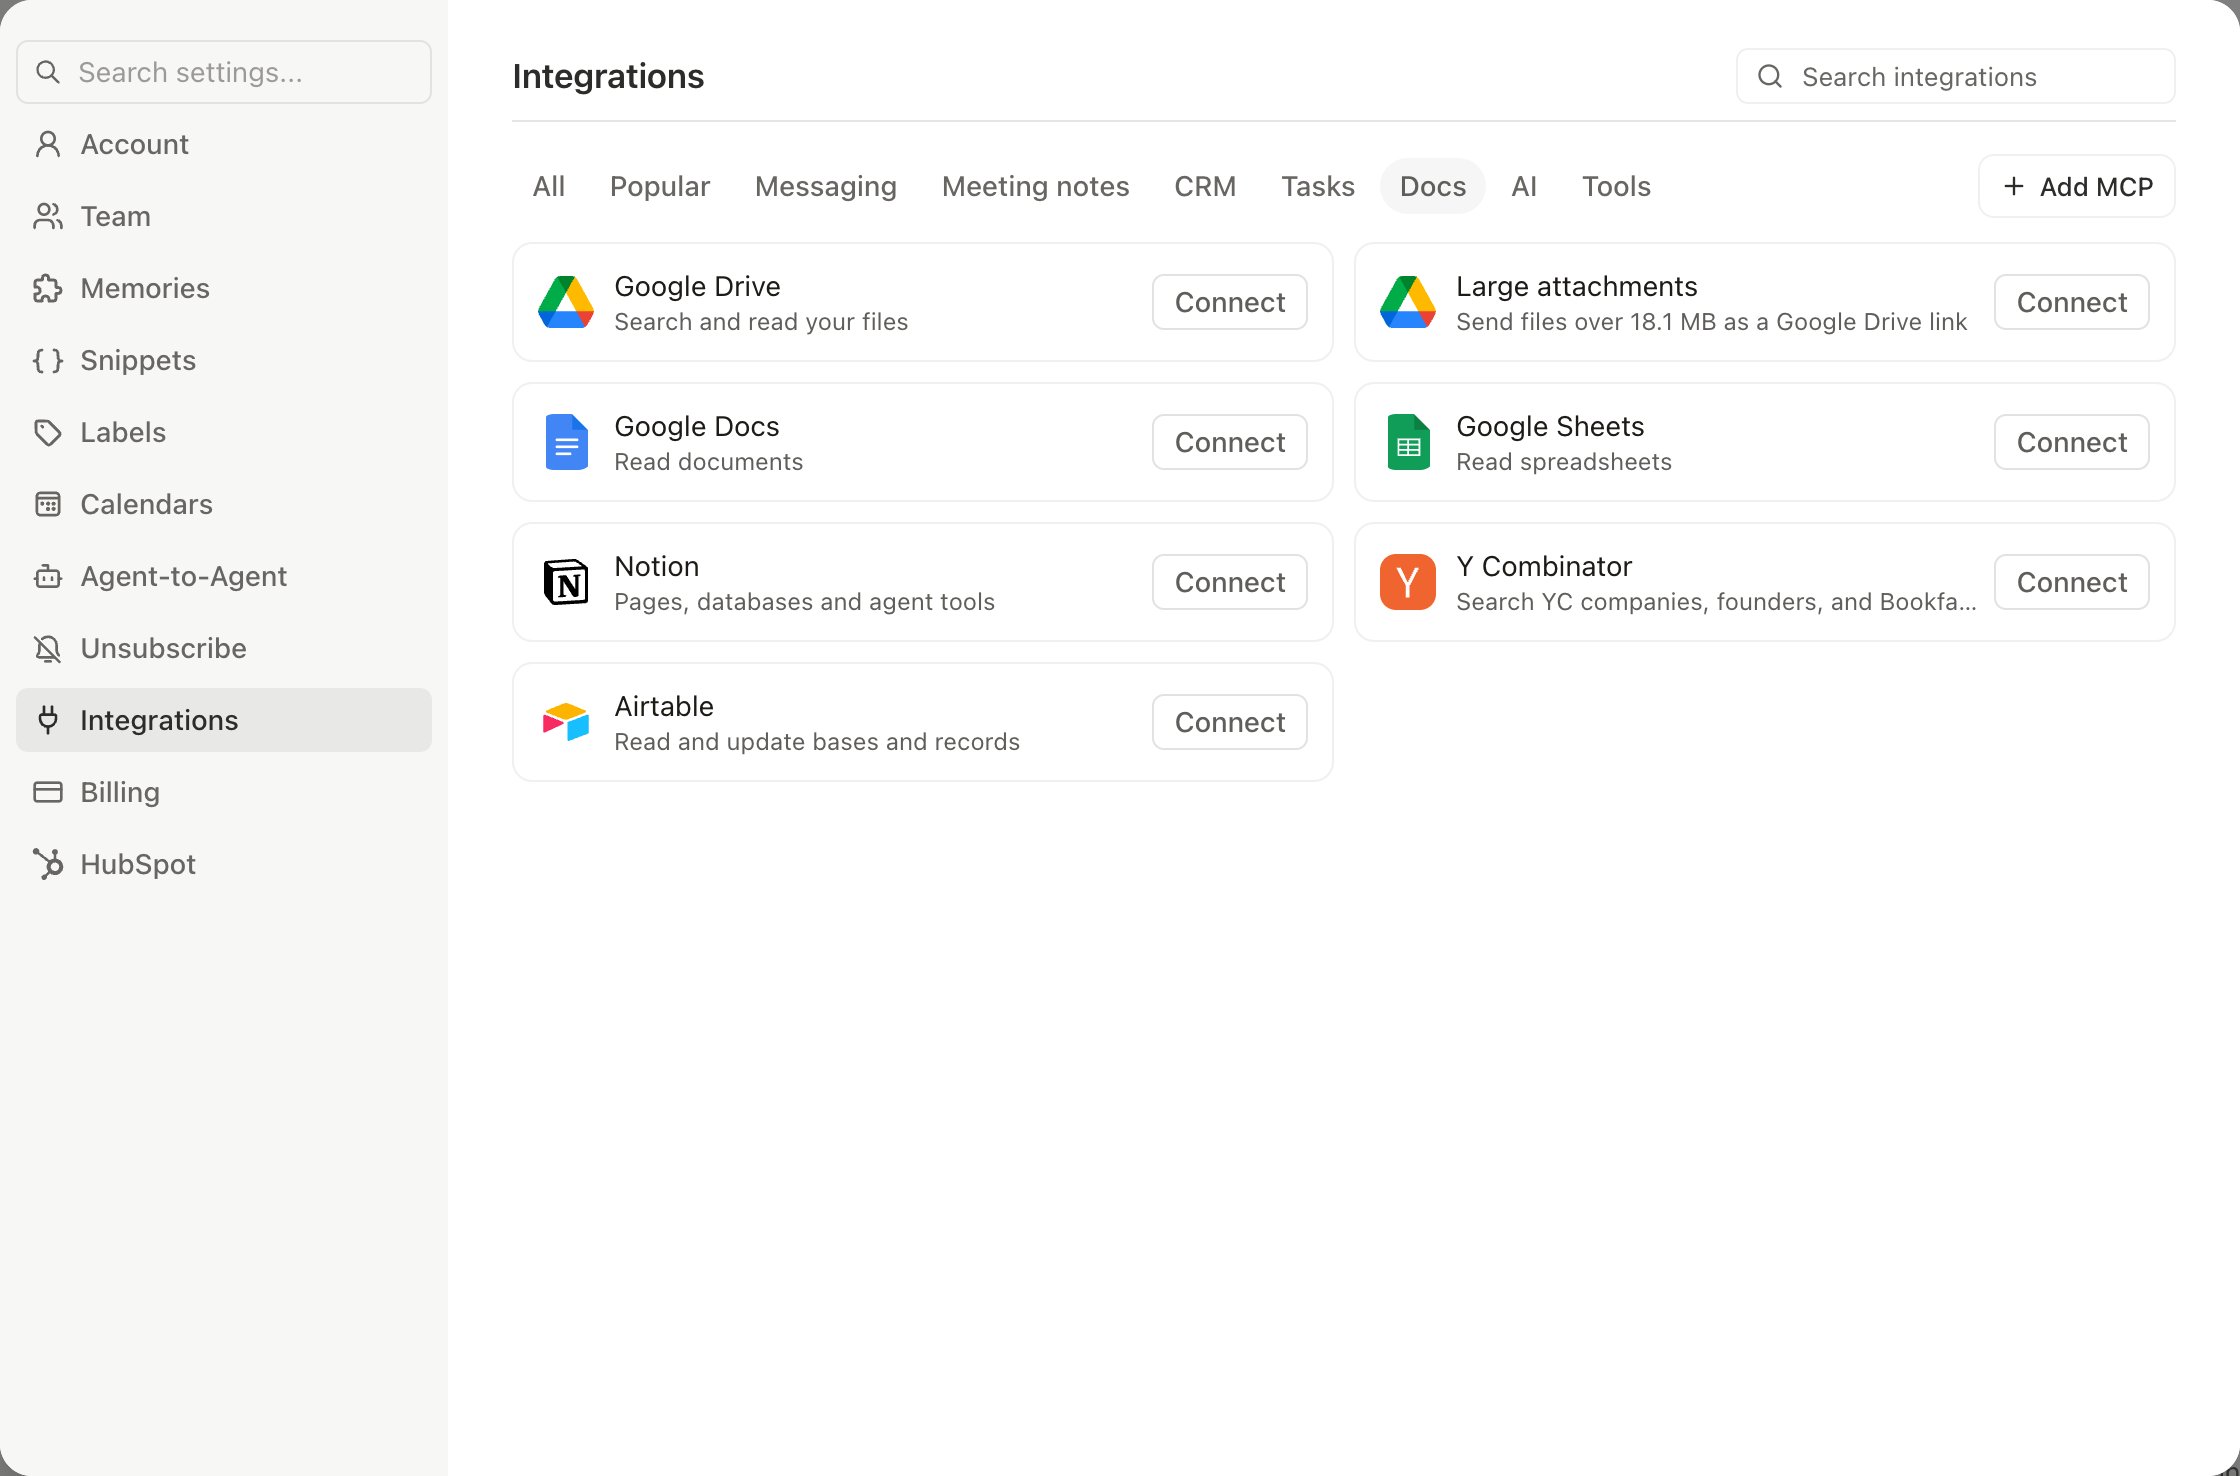Switch to the AI tab
2240x1476 pixels.
tap(1524, 186)
